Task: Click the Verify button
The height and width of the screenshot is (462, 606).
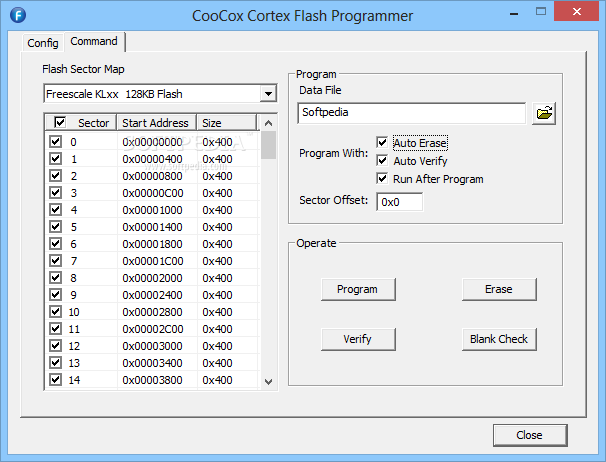Action: tap(358, 339)
